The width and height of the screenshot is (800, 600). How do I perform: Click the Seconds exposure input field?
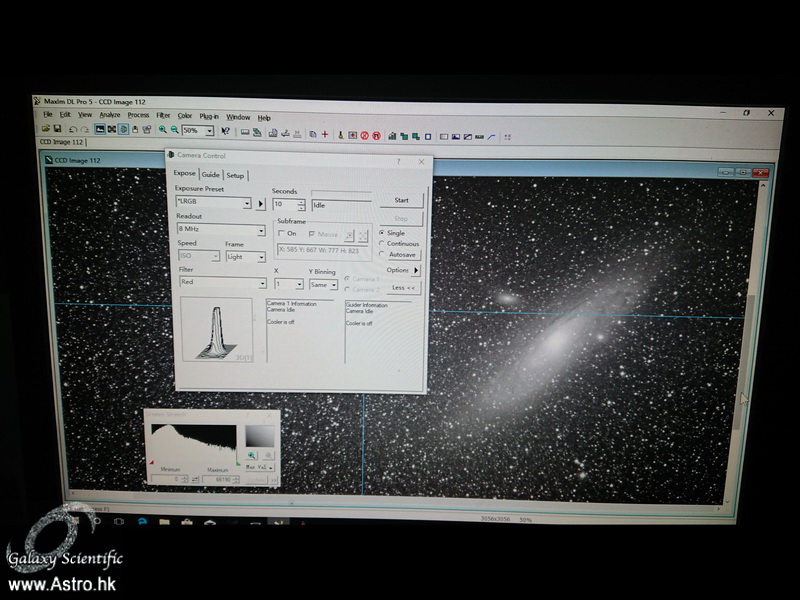(x=283, y=204)
